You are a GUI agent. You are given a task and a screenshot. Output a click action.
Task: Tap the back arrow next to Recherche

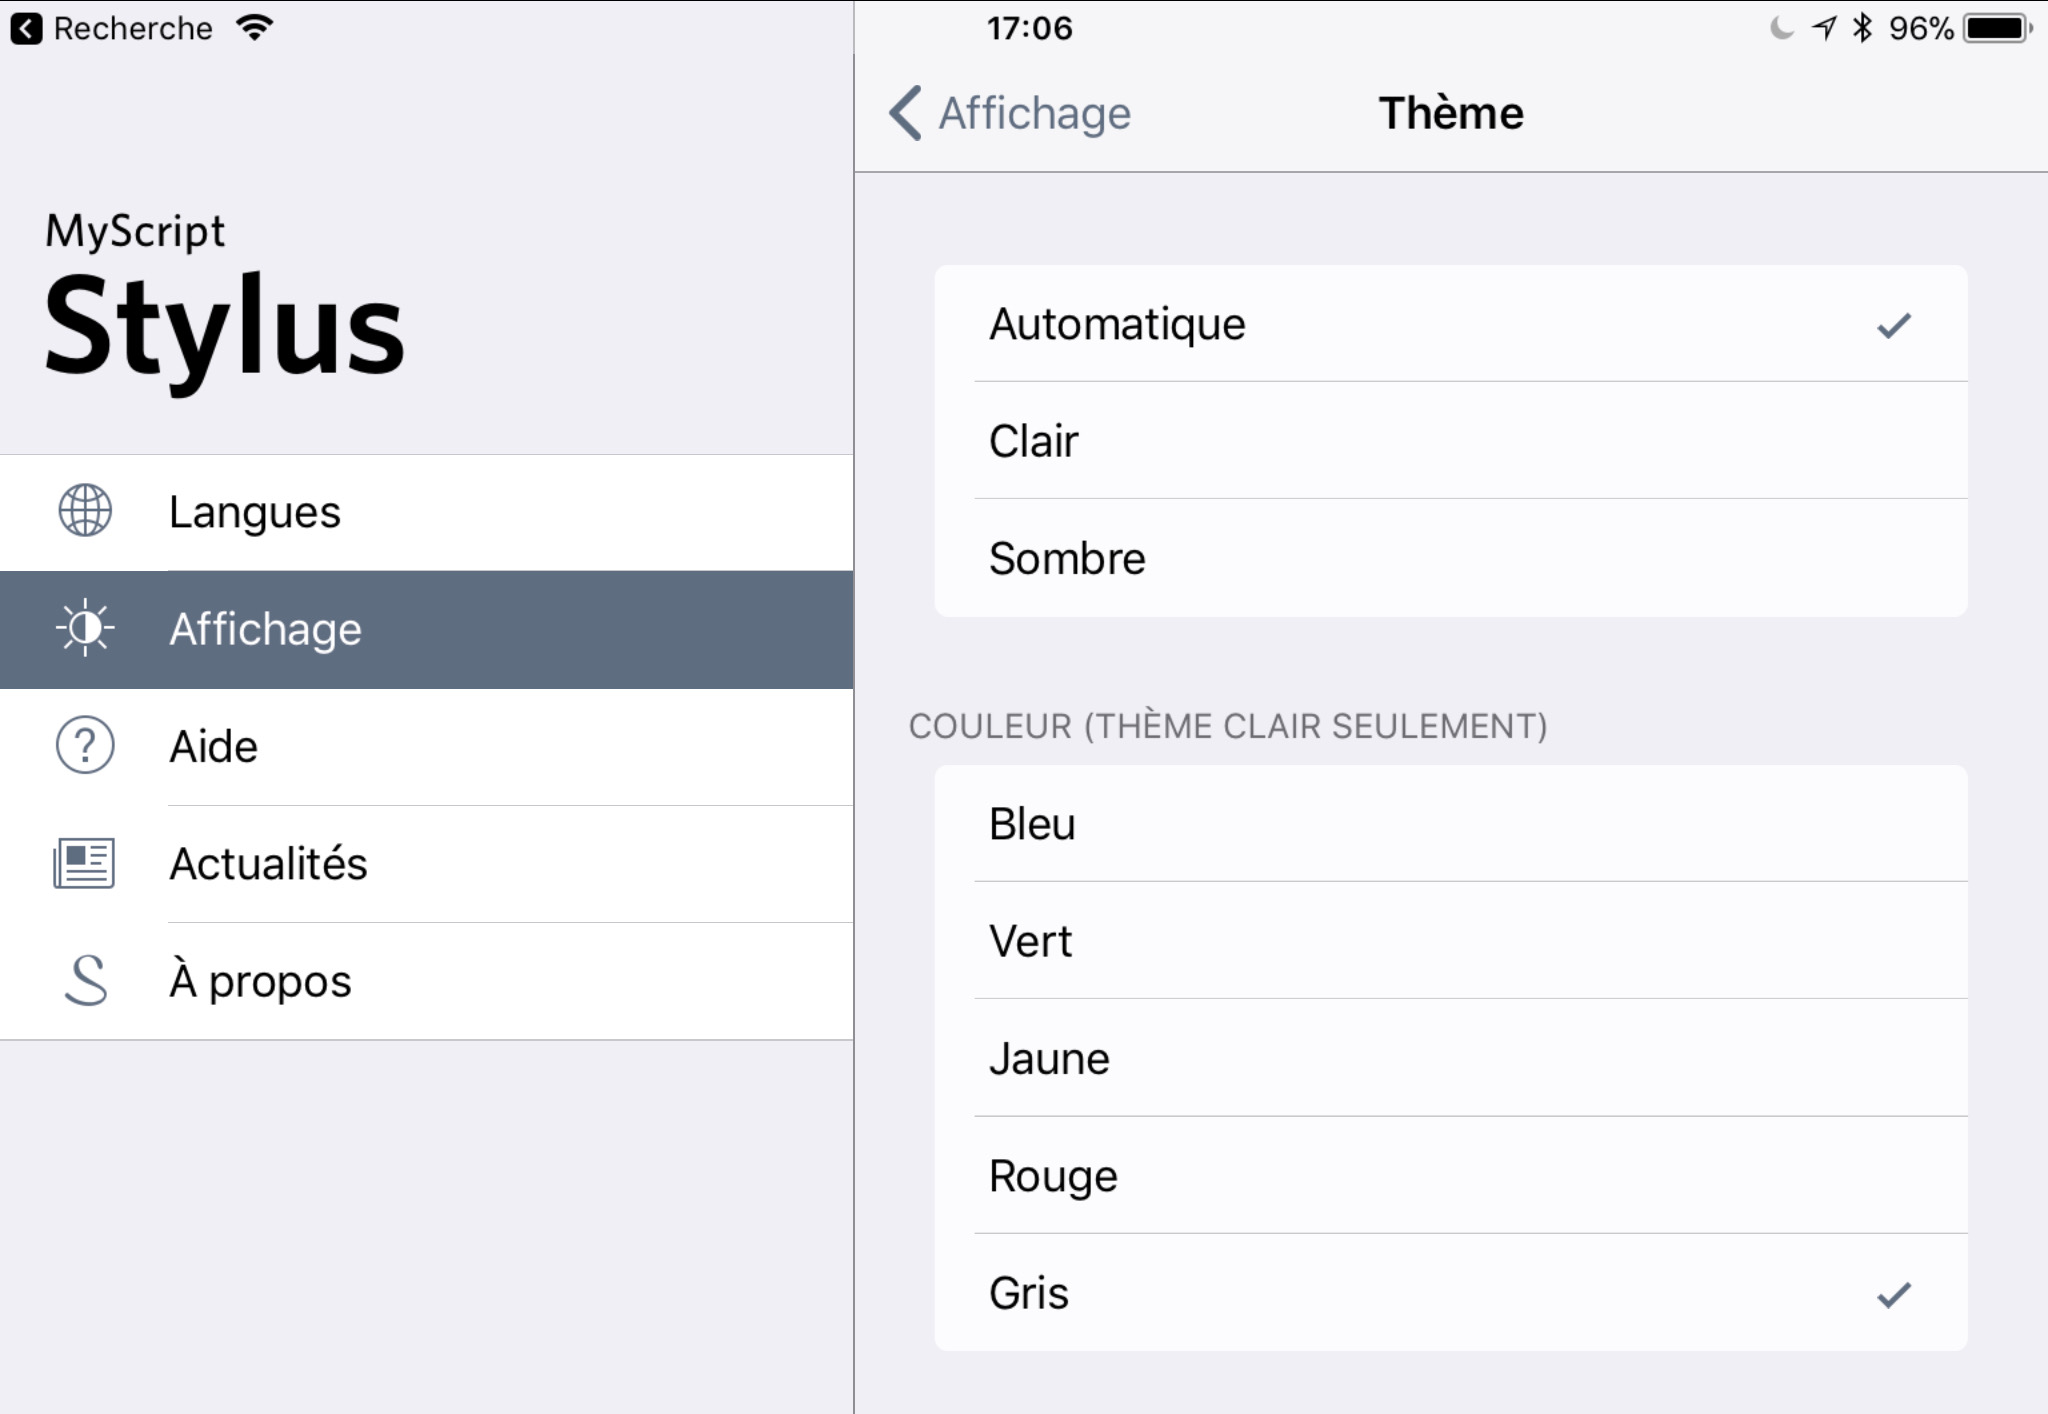coord(27,28)
